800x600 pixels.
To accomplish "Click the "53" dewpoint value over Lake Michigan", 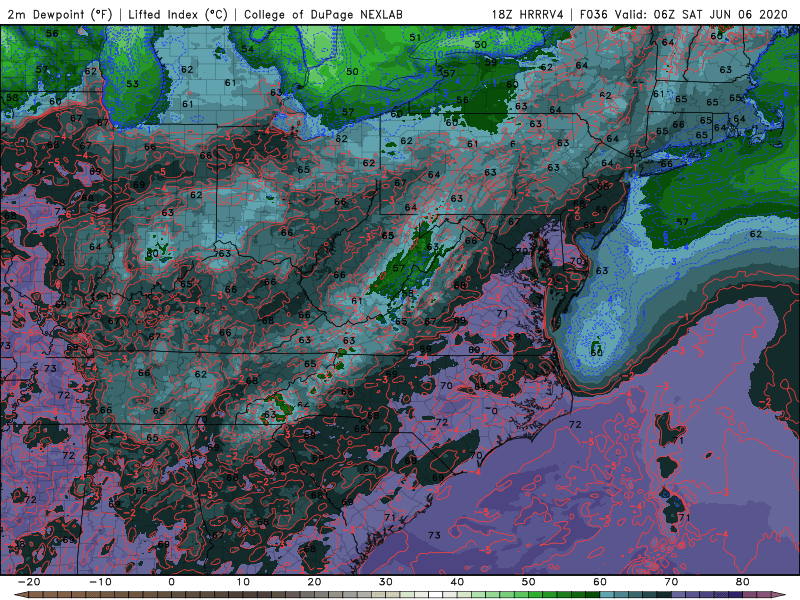I will (x=133, y=84).
